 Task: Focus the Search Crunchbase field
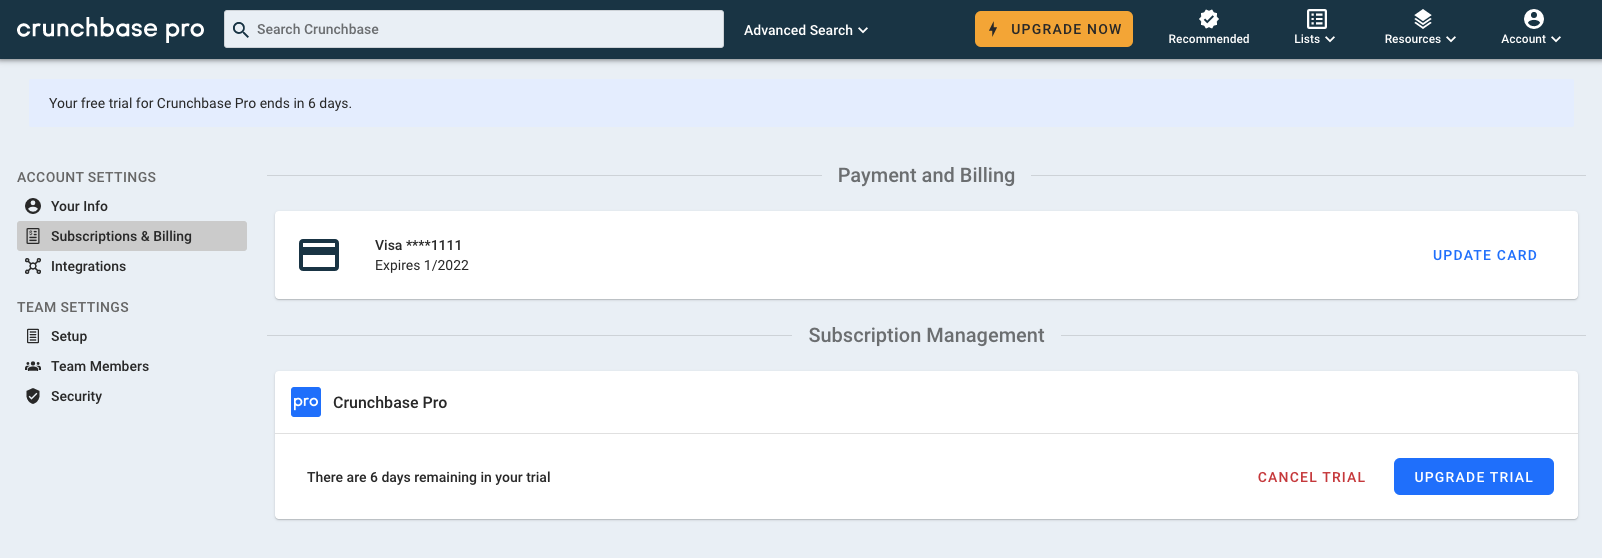[474, 29]
